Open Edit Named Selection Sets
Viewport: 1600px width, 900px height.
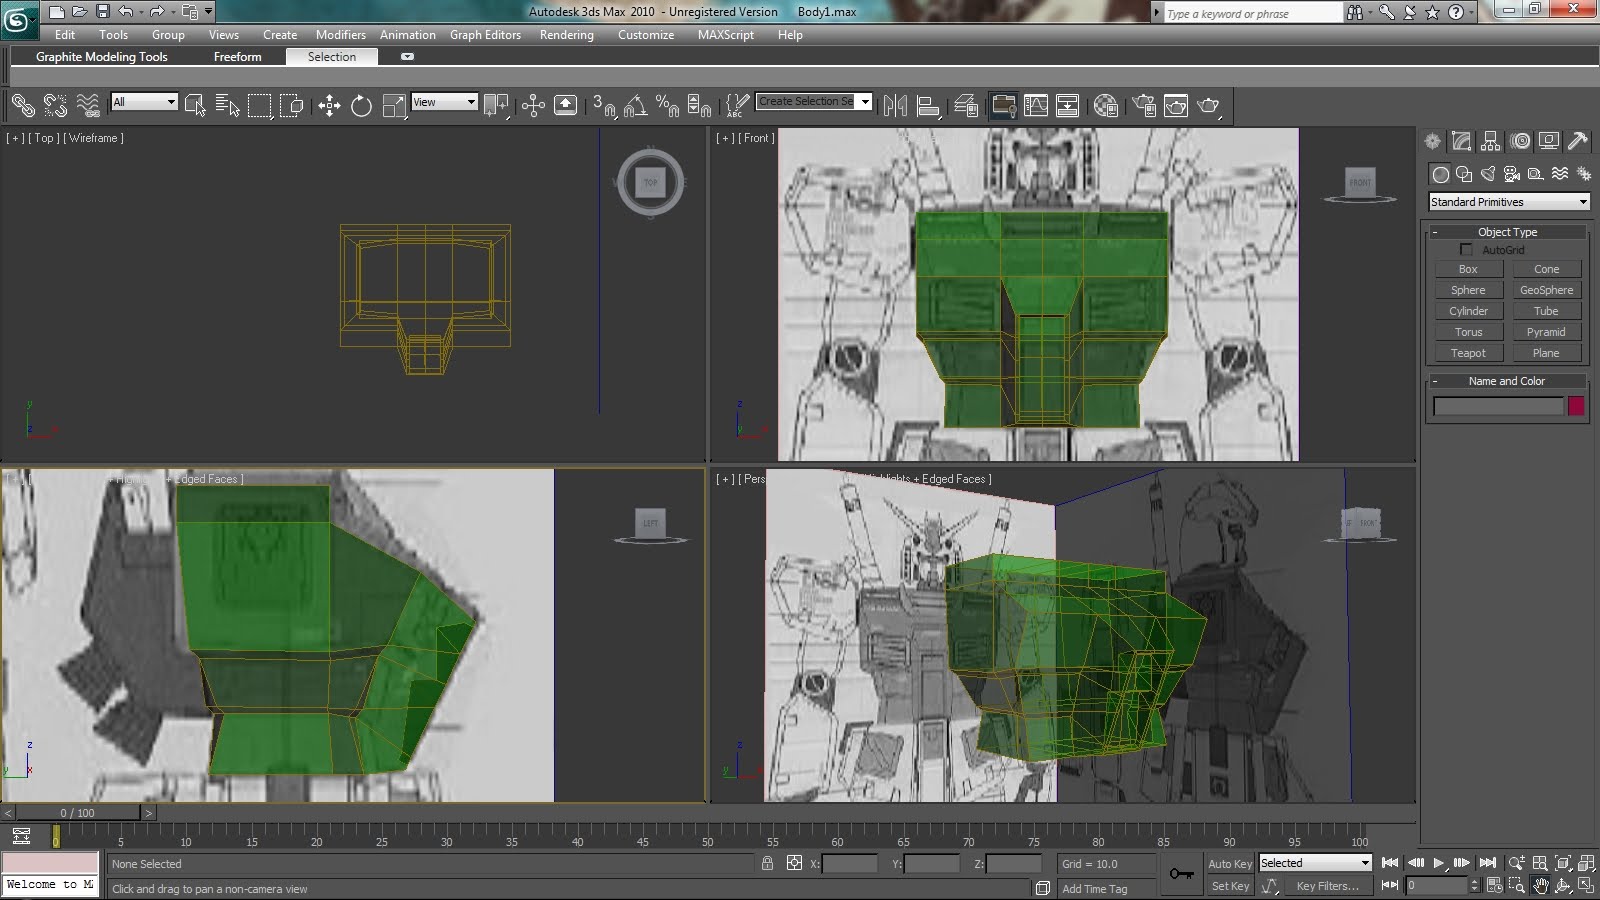737,105
